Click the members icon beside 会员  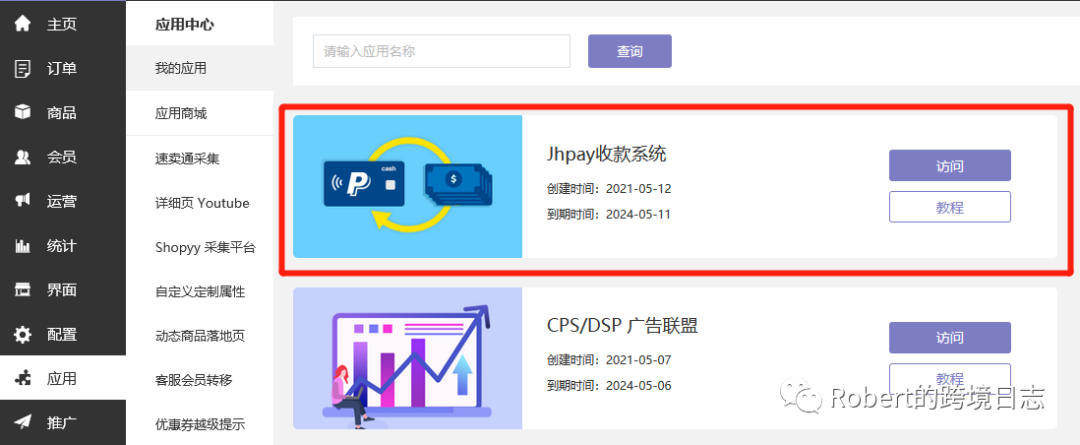click(23, 157)
